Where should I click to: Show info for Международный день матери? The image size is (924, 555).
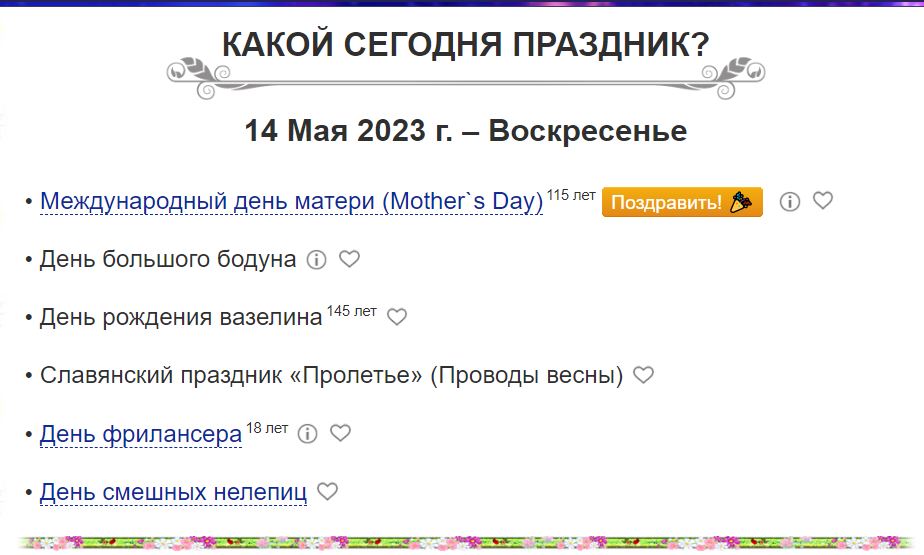pos(790,202)
